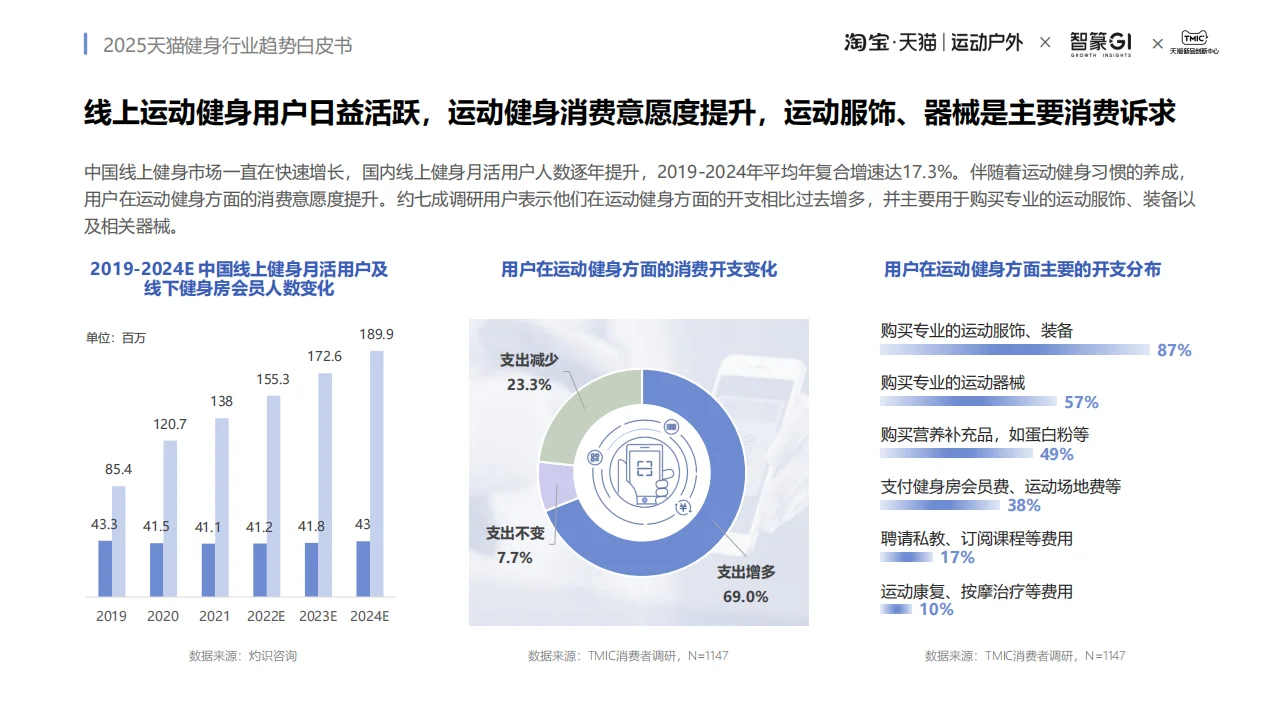Click the 聘请私教、订阅课程等费用 label
This screenshot has height=720, width=1280.
[977, 538]
